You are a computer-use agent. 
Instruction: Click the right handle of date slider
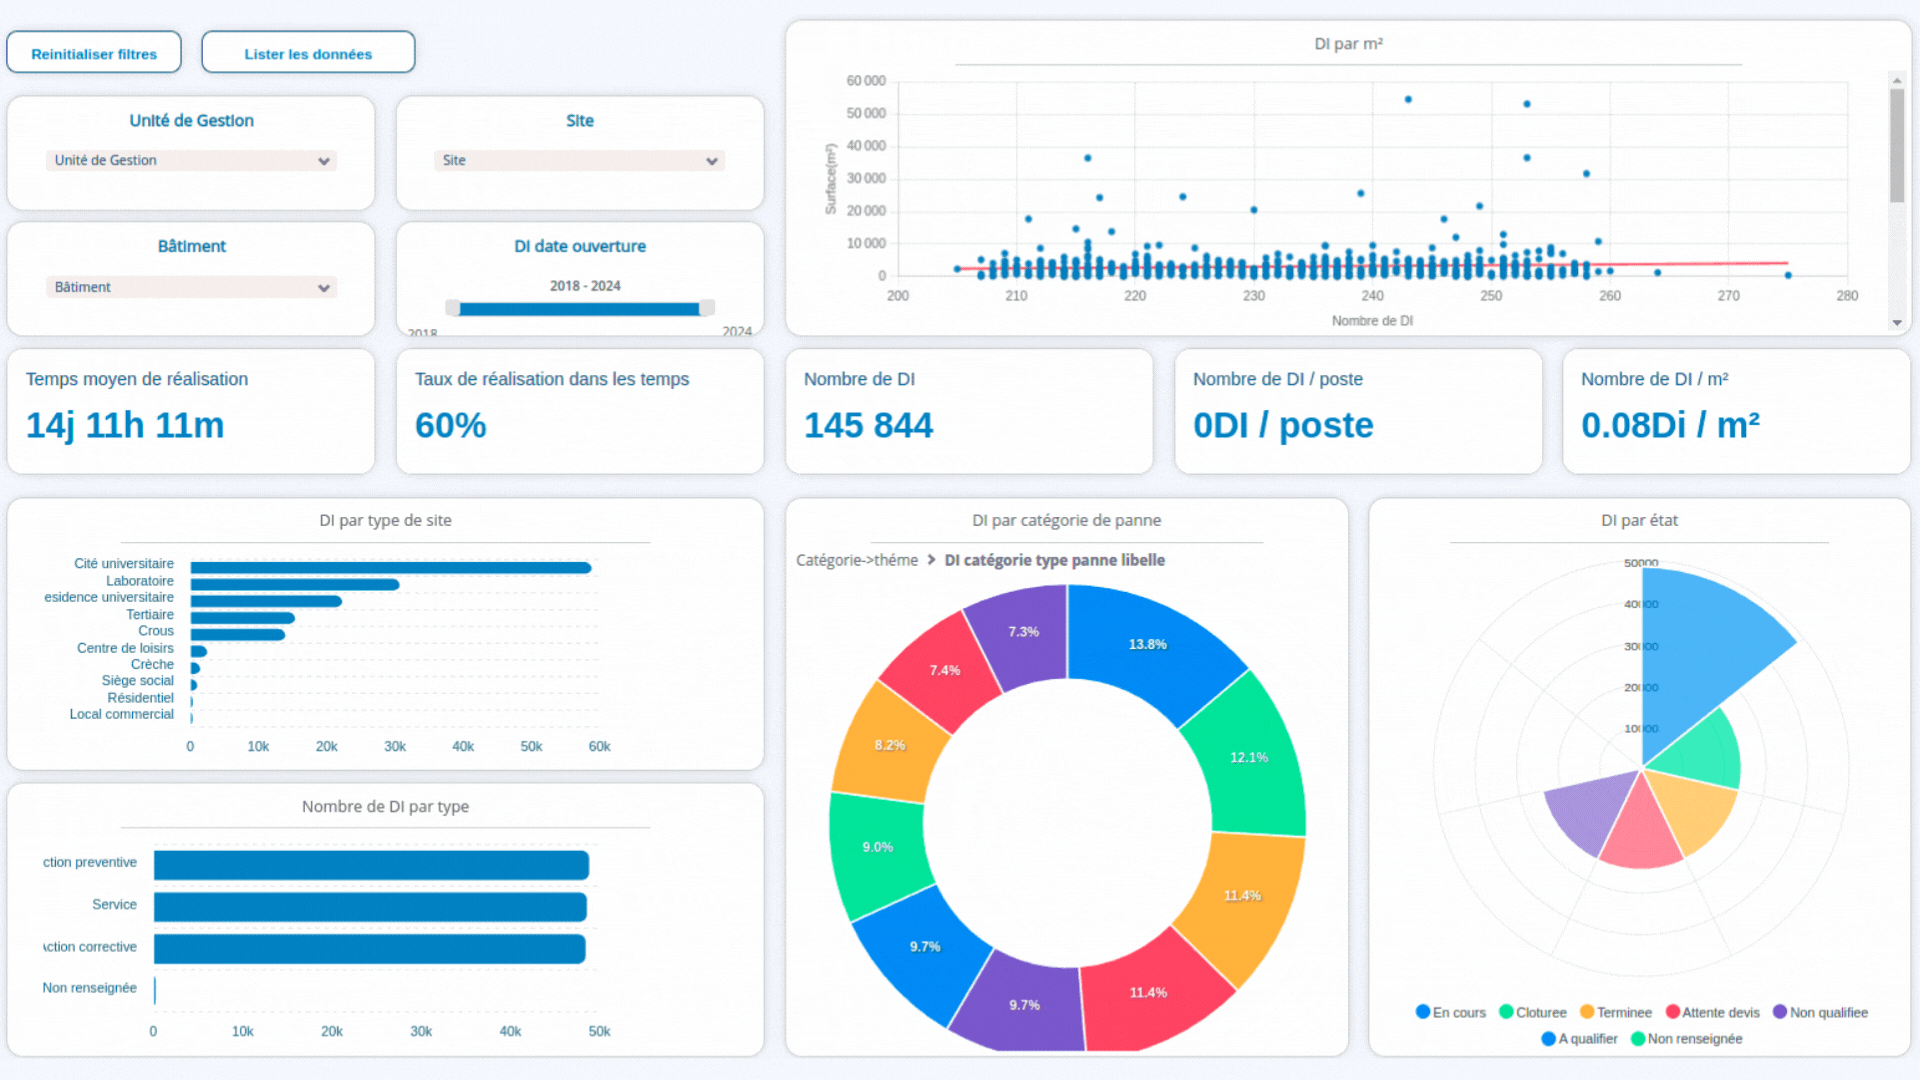click(x=707, y=308)
